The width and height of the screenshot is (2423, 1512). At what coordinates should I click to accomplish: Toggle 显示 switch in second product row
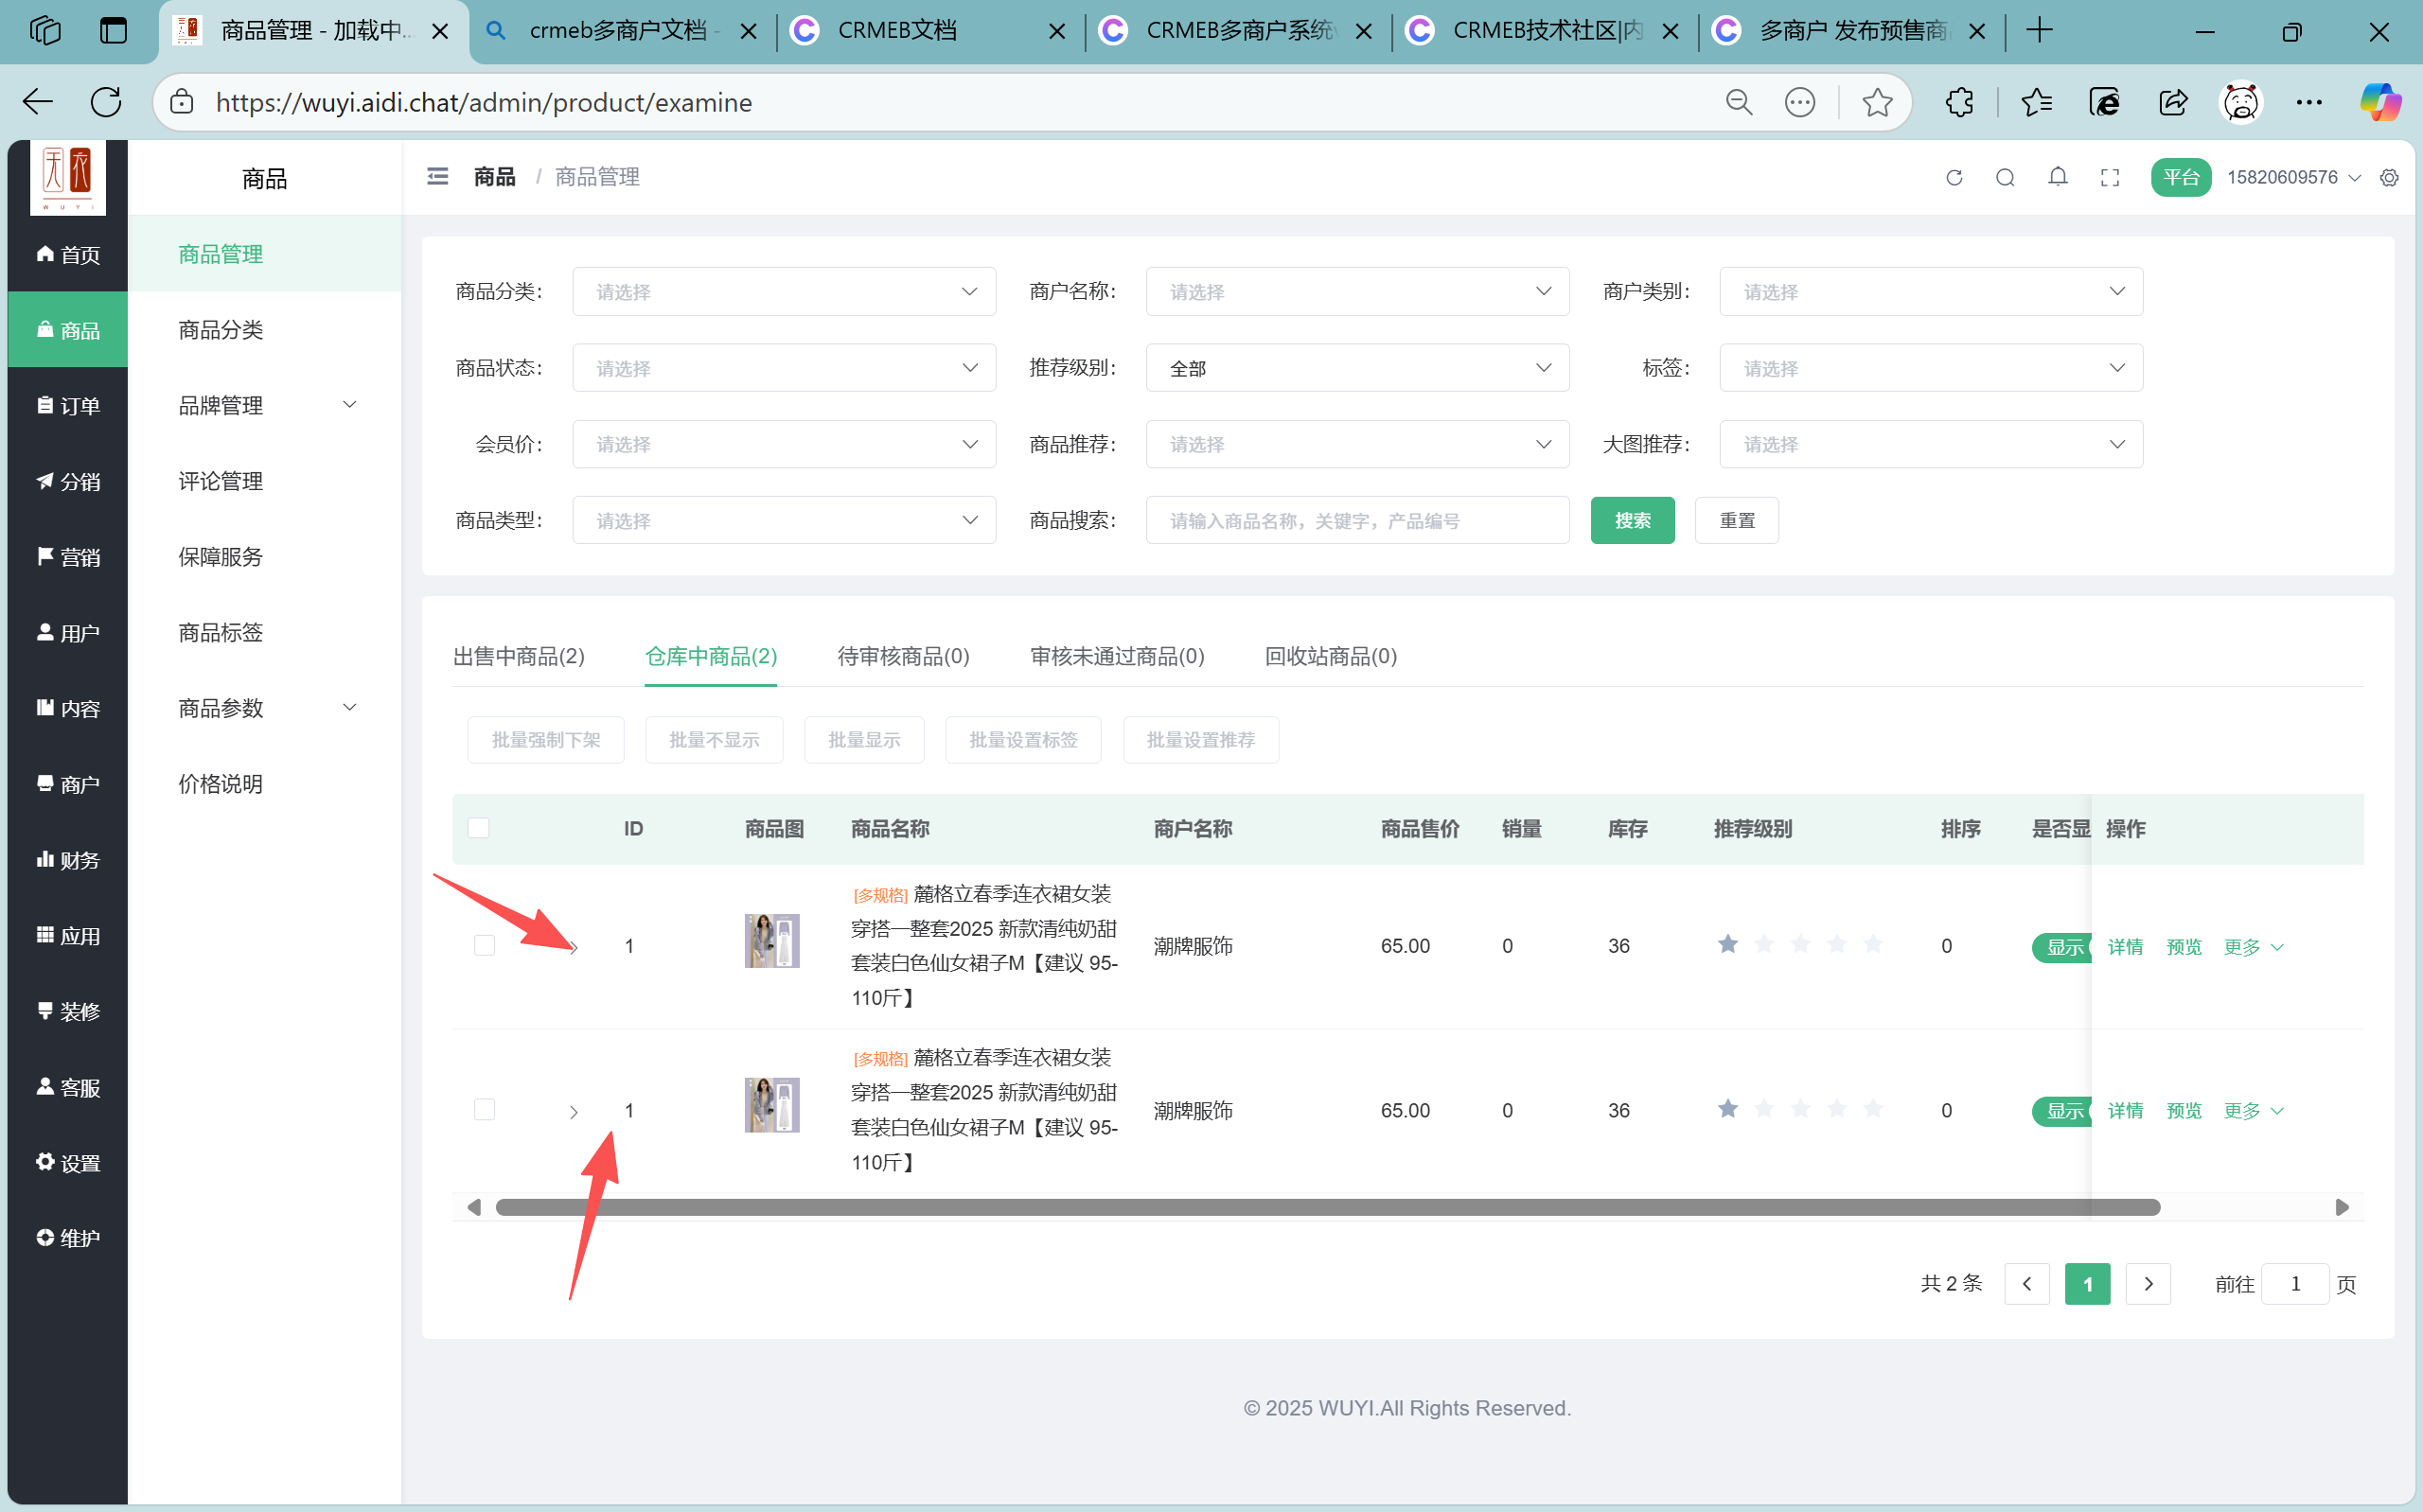[x=2062, y=1111]
